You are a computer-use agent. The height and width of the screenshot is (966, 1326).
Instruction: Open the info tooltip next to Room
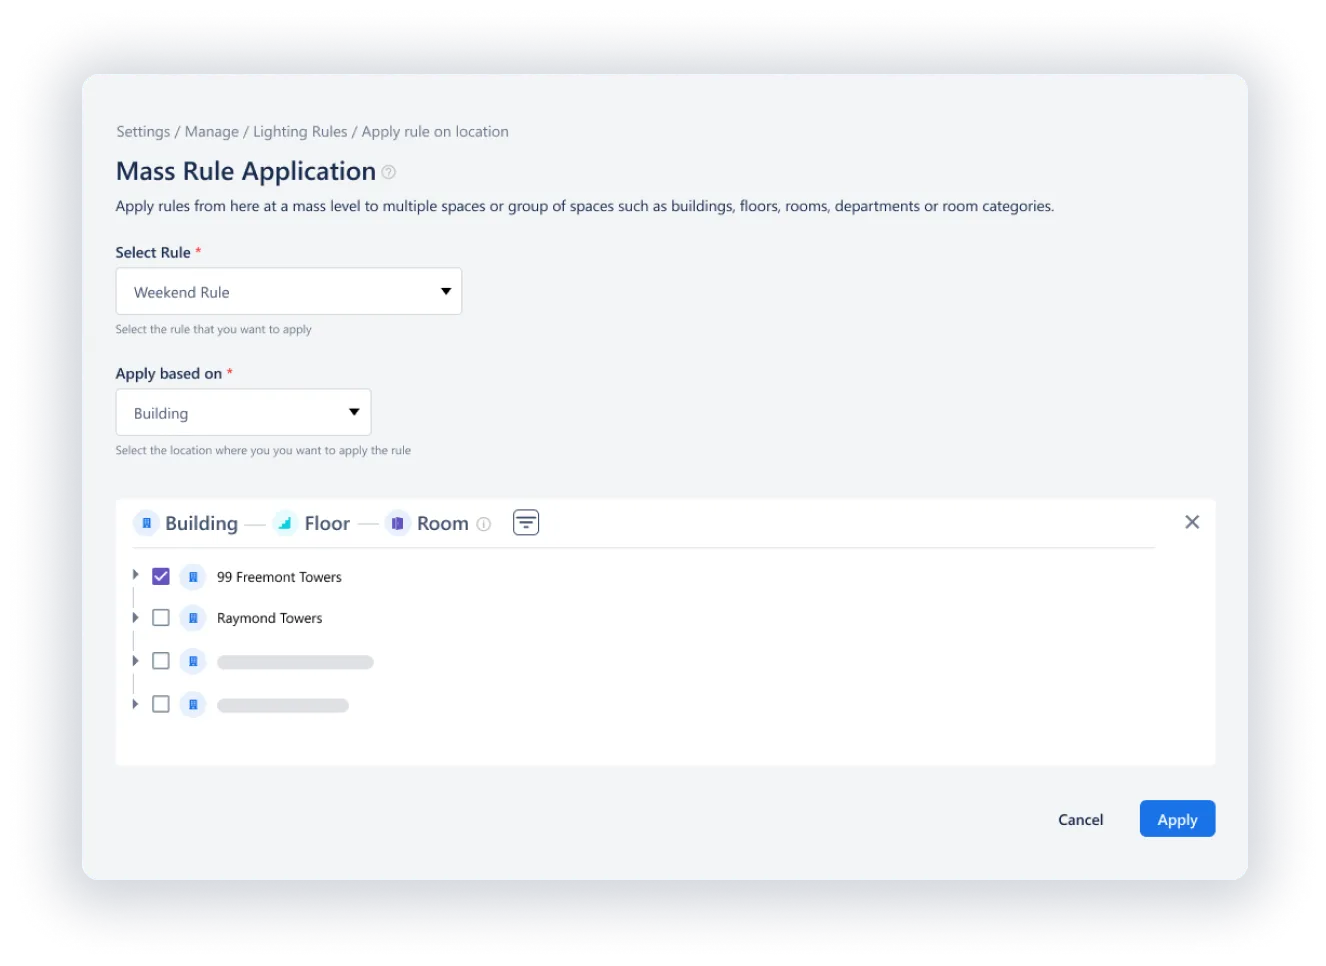484,523
